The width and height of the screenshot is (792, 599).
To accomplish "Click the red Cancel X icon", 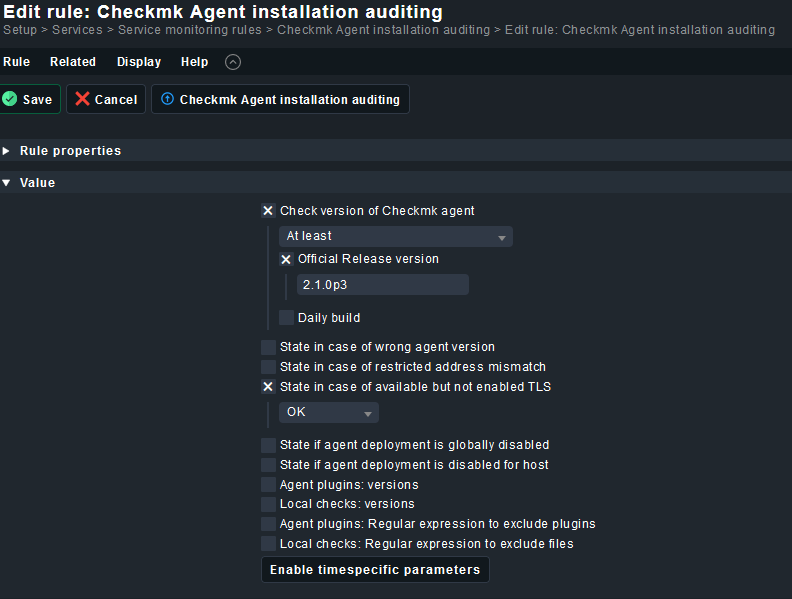I will (x=82, y=99).
